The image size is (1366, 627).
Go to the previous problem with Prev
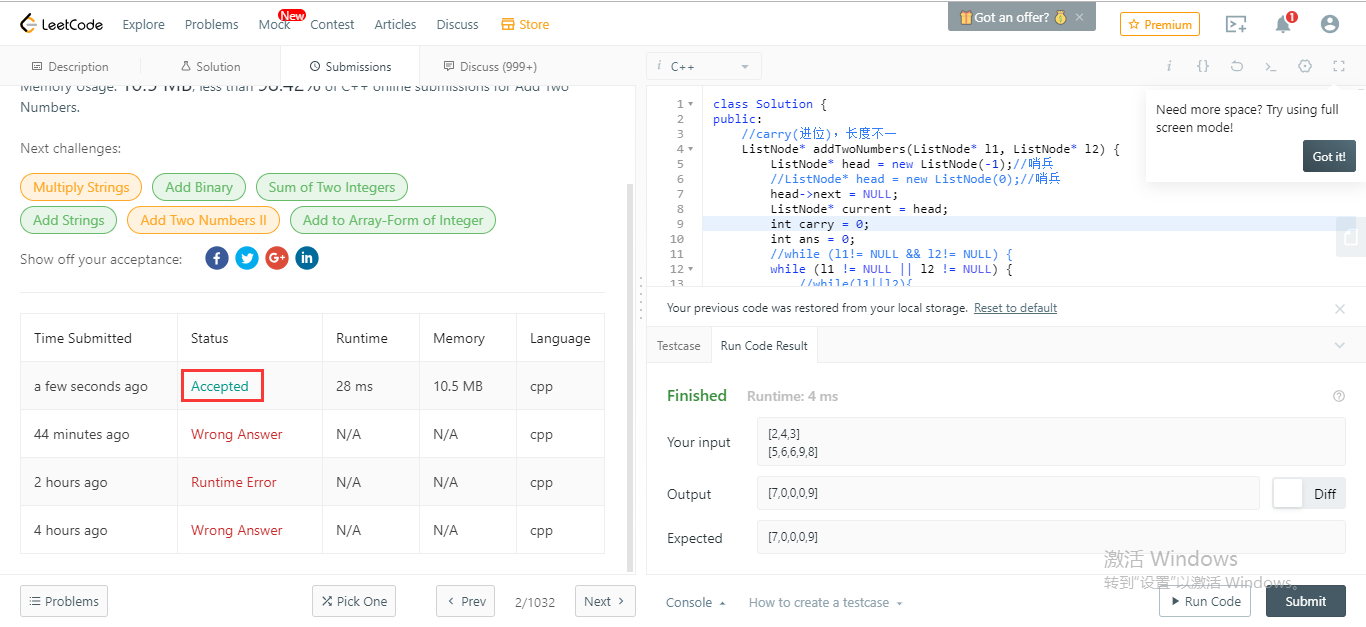click(x=466, y=601)
